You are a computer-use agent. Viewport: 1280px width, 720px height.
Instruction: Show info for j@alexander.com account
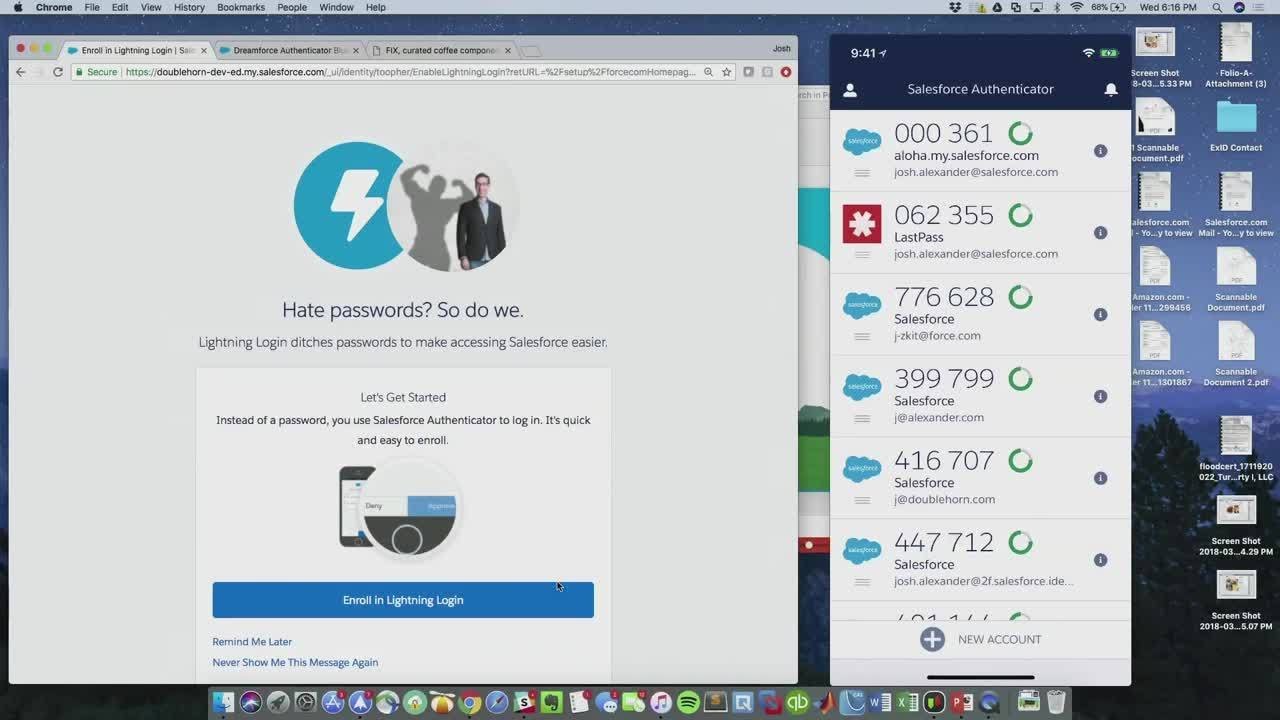coord(1100,397)
